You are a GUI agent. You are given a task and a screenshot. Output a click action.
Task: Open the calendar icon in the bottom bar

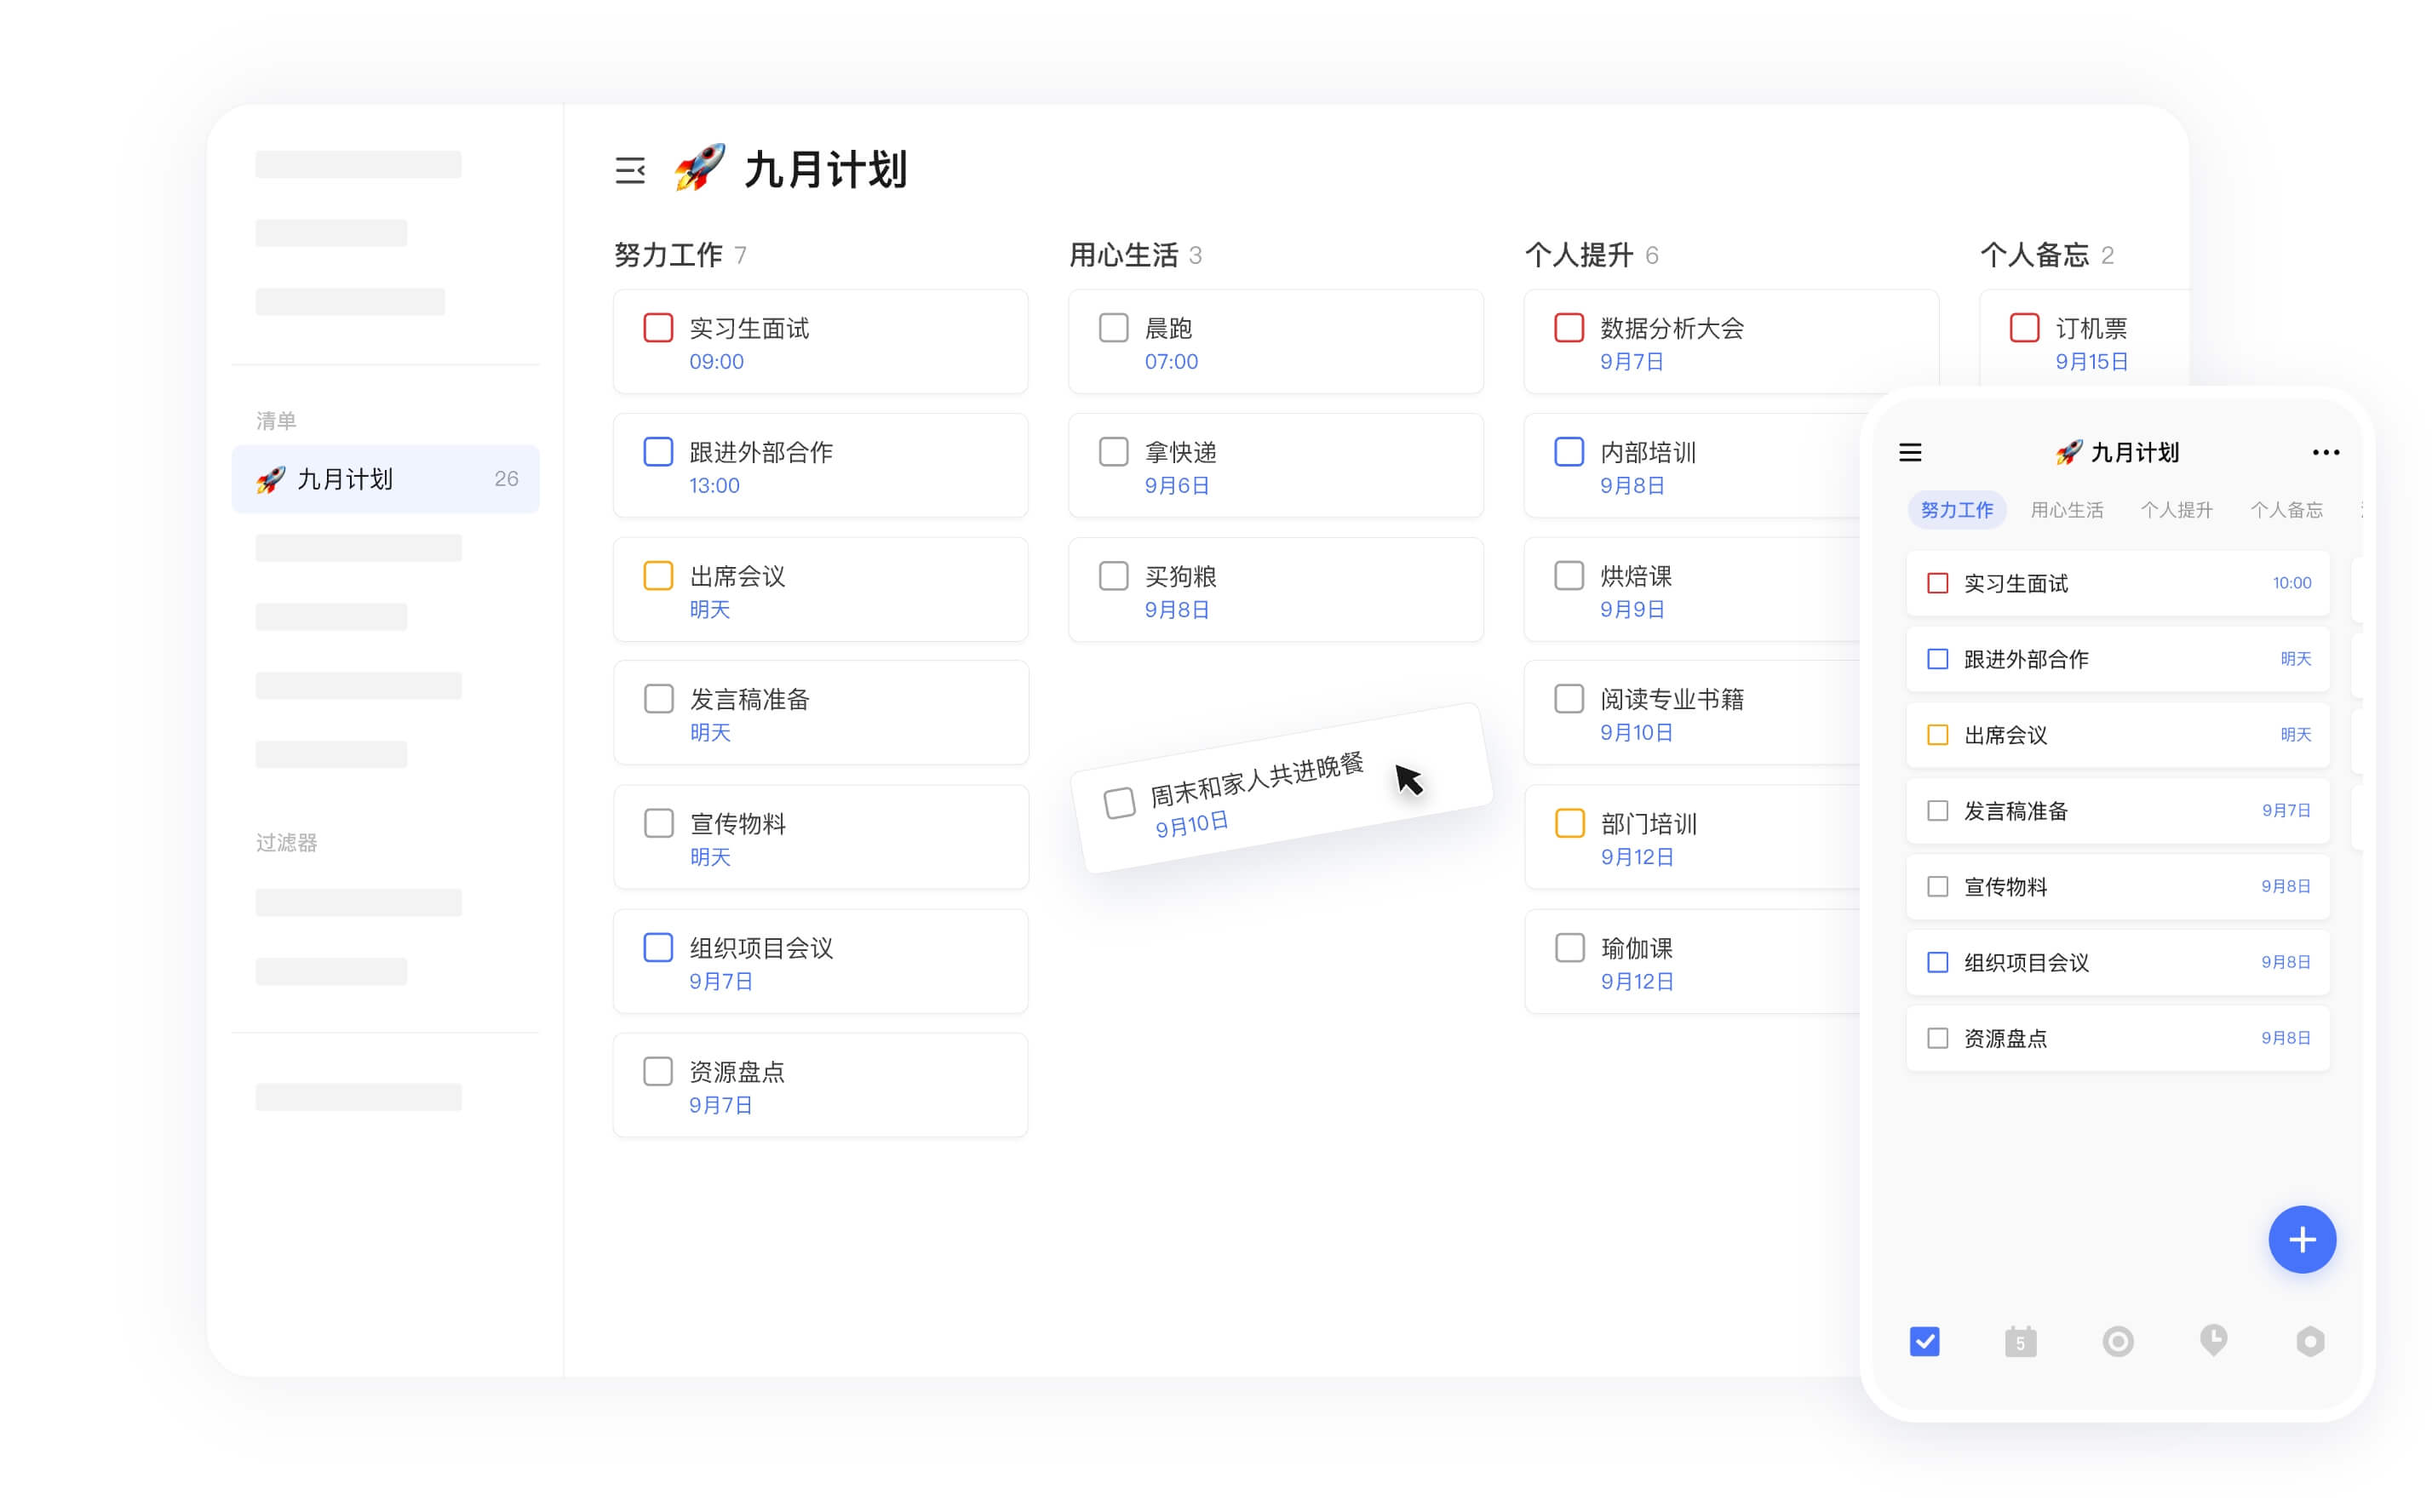pyautogui.click(x=2021, y=1341)
